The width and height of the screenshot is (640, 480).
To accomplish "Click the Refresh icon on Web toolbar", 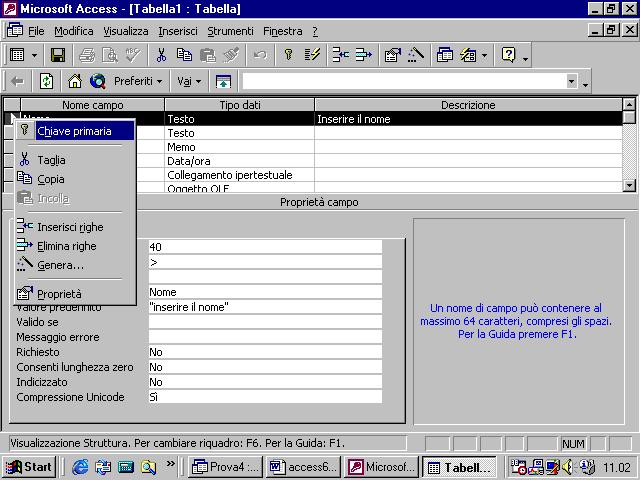I will [x=46, y=82].
